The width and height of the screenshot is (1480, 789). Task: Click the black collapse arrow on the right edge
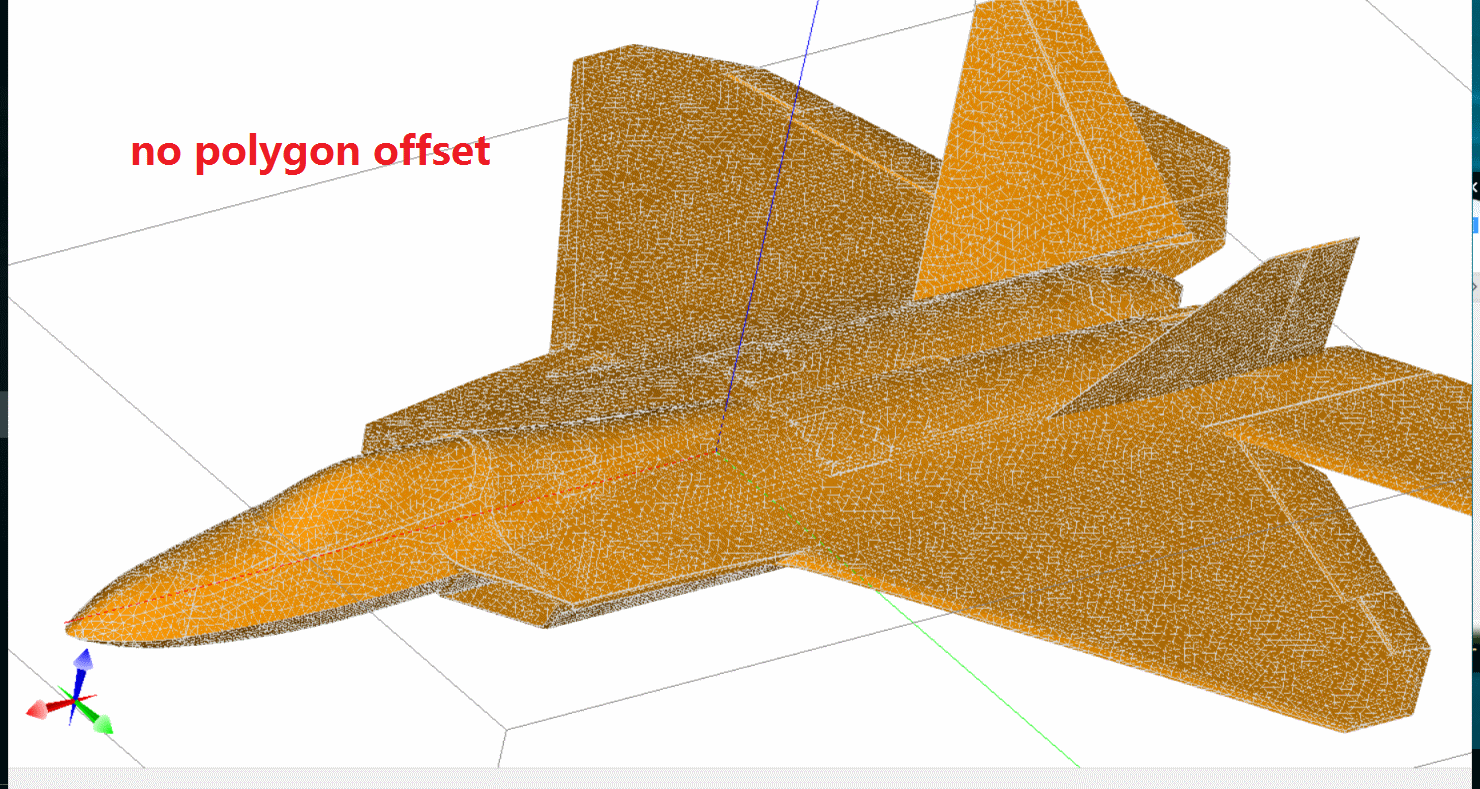[1474, 187]
